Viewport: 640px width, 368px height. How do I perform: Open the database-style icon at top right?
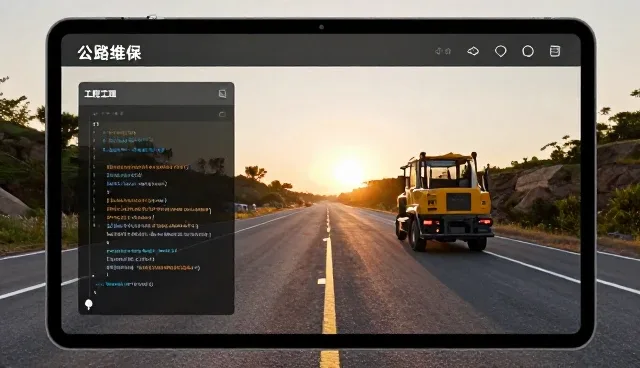click(x=555, y=51)
